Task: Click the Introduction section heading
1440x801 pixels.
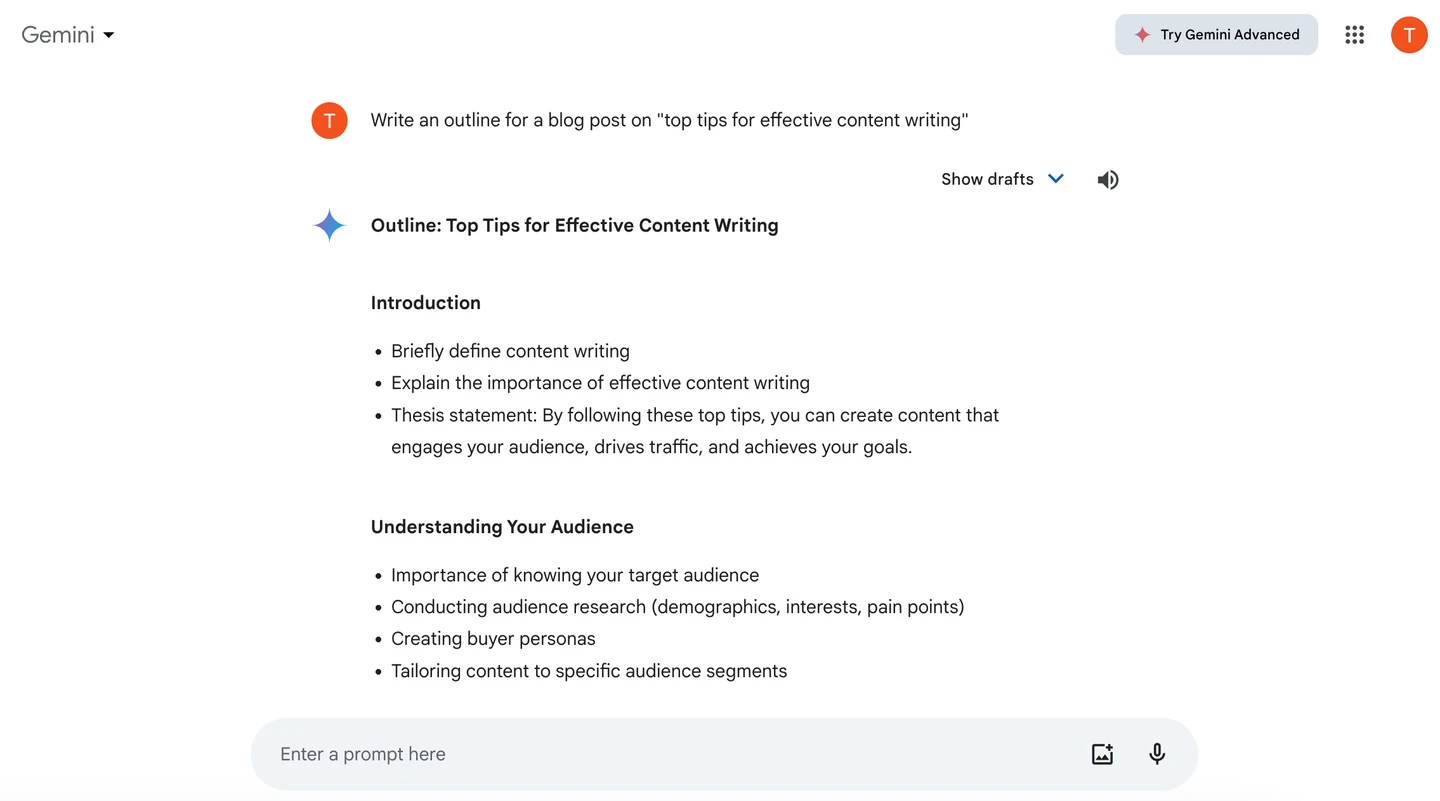Action: click(x=425, y=303)
